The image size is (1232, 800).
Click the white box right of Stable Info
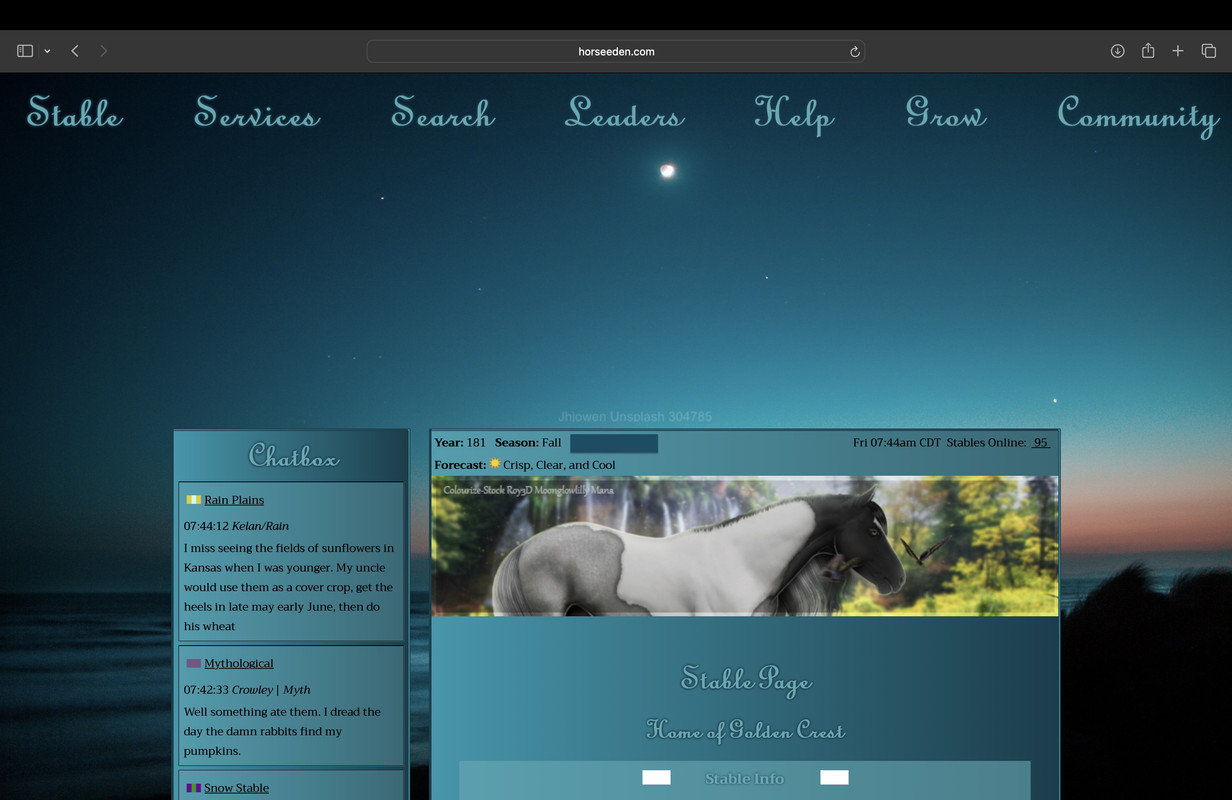click(834, 777)
